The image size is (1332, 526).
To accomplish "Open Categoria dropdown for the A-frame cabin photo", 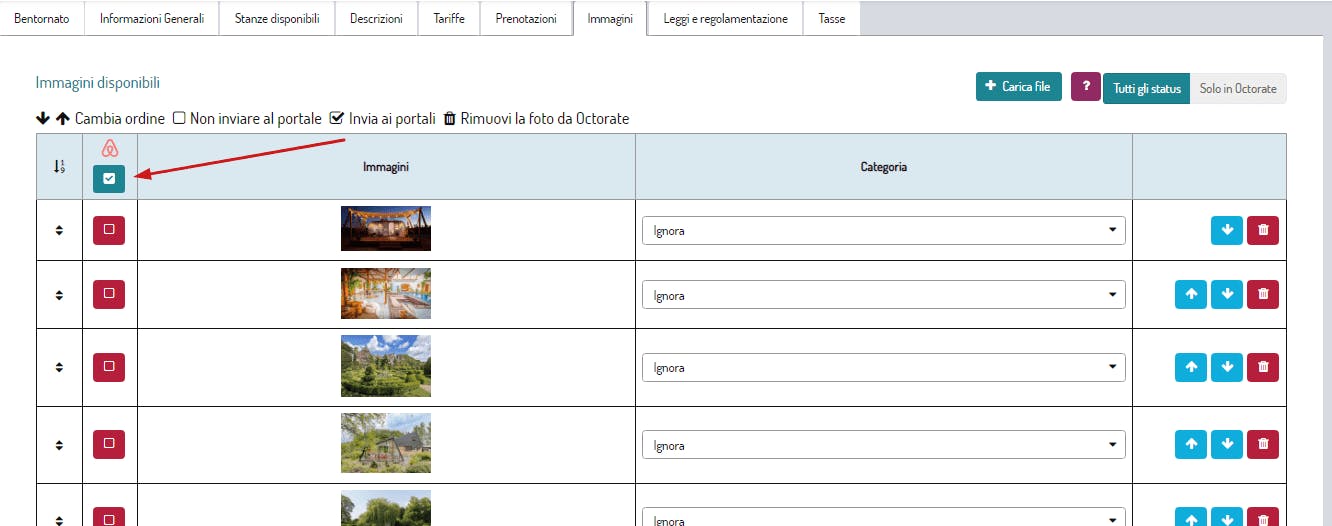I will pos(884,445).
